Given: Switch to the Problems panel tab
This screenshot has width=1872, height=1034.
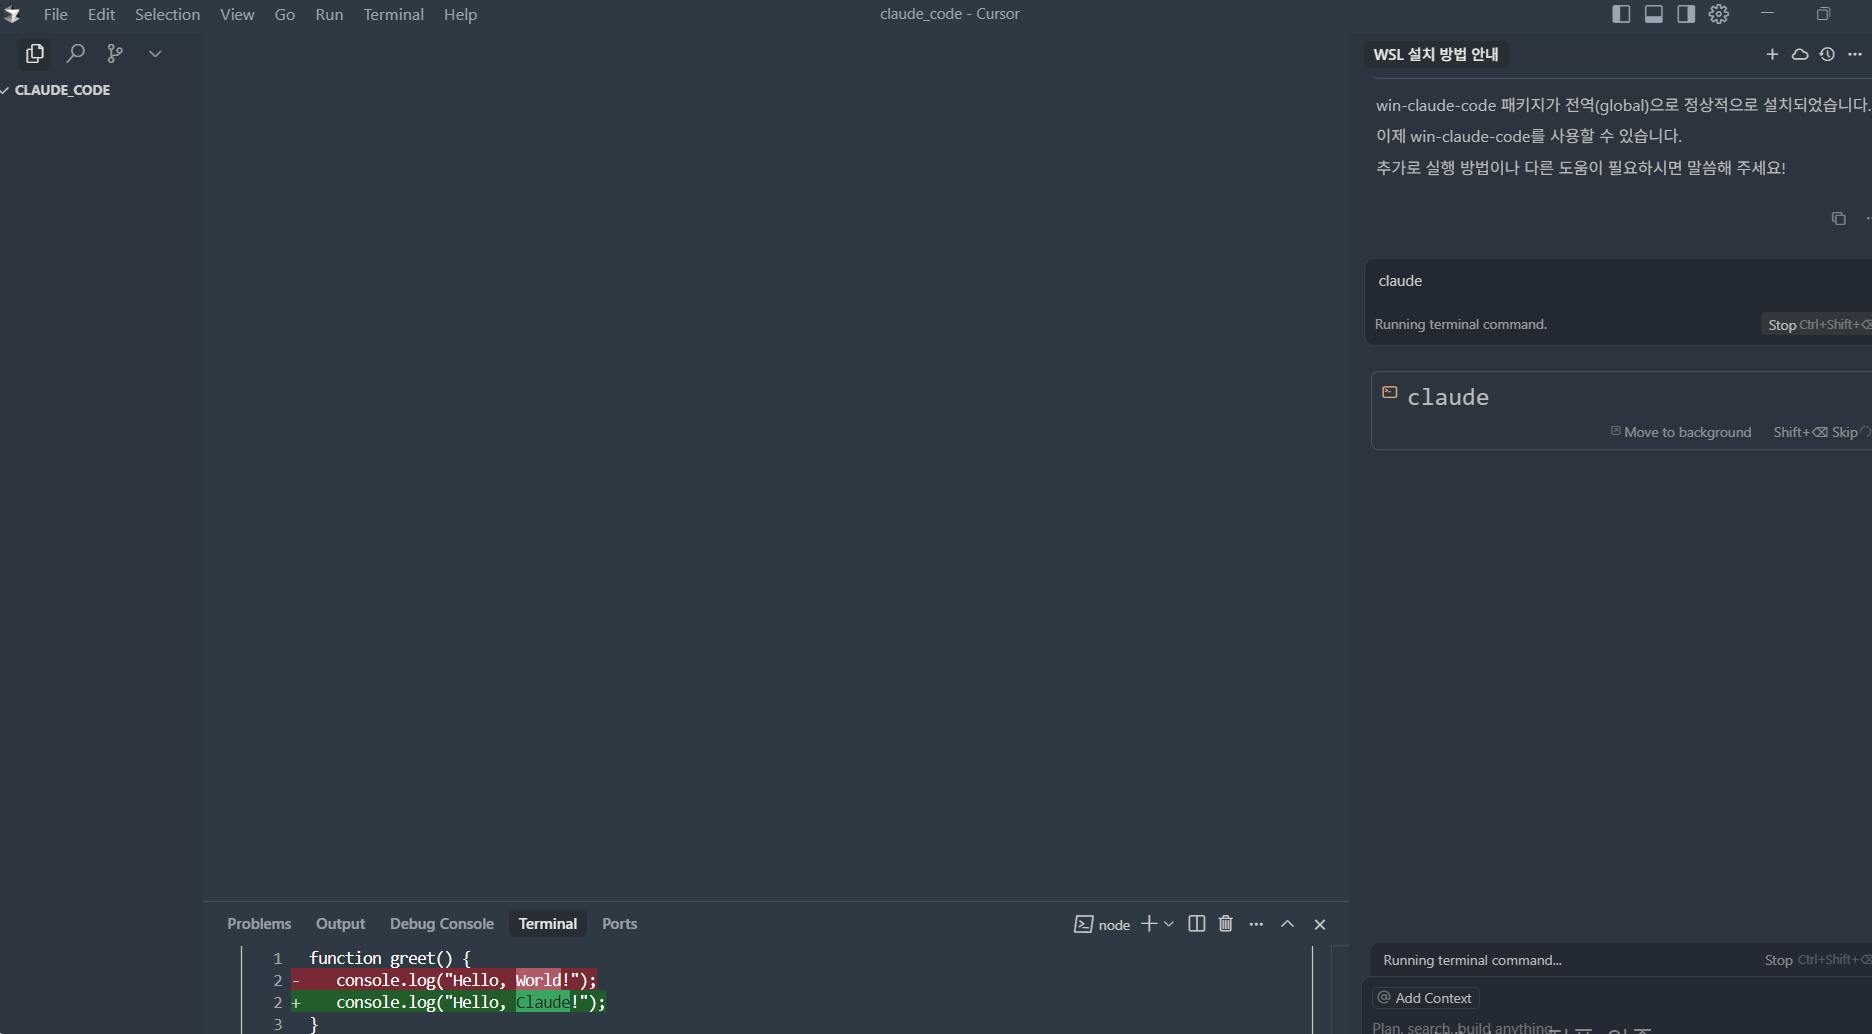Looking at the screenshot, I should (259, 924).
